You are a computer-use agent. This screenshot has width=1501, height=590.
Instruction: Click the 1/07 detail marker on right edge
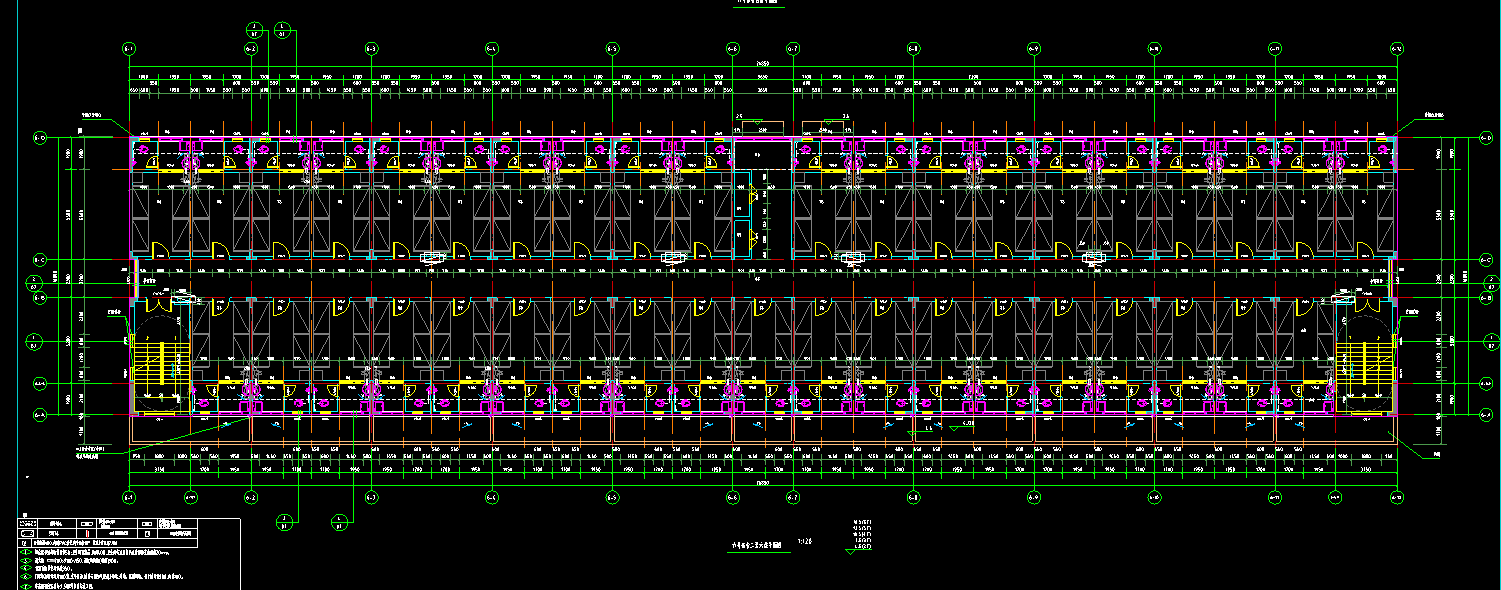pyautogui.click(x=1489, y=343)
